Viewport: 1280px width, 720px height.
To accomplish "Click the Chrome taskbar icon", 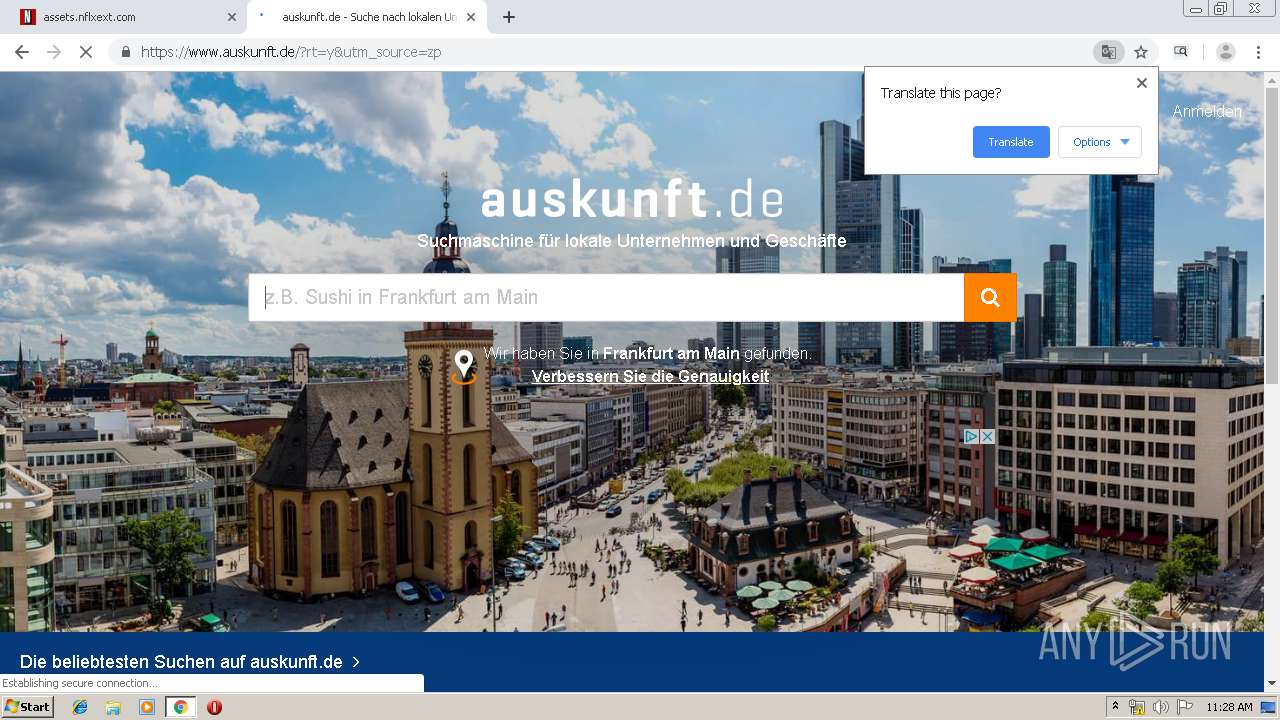I will click(x=180, y=707).
